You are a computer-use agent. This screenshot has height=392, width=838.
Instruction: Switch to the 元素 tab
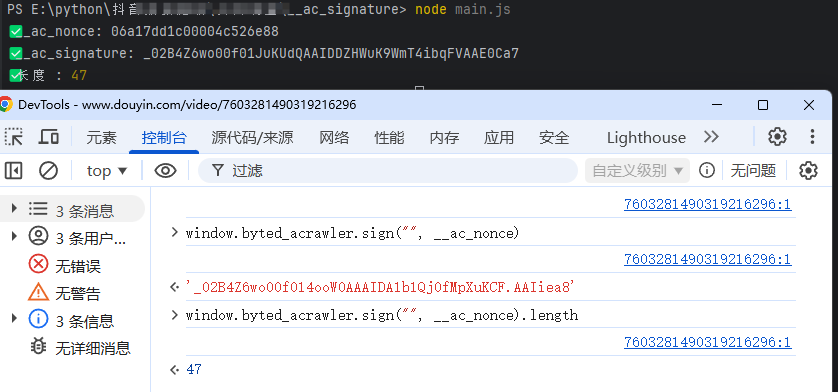[x=102, y=137]
